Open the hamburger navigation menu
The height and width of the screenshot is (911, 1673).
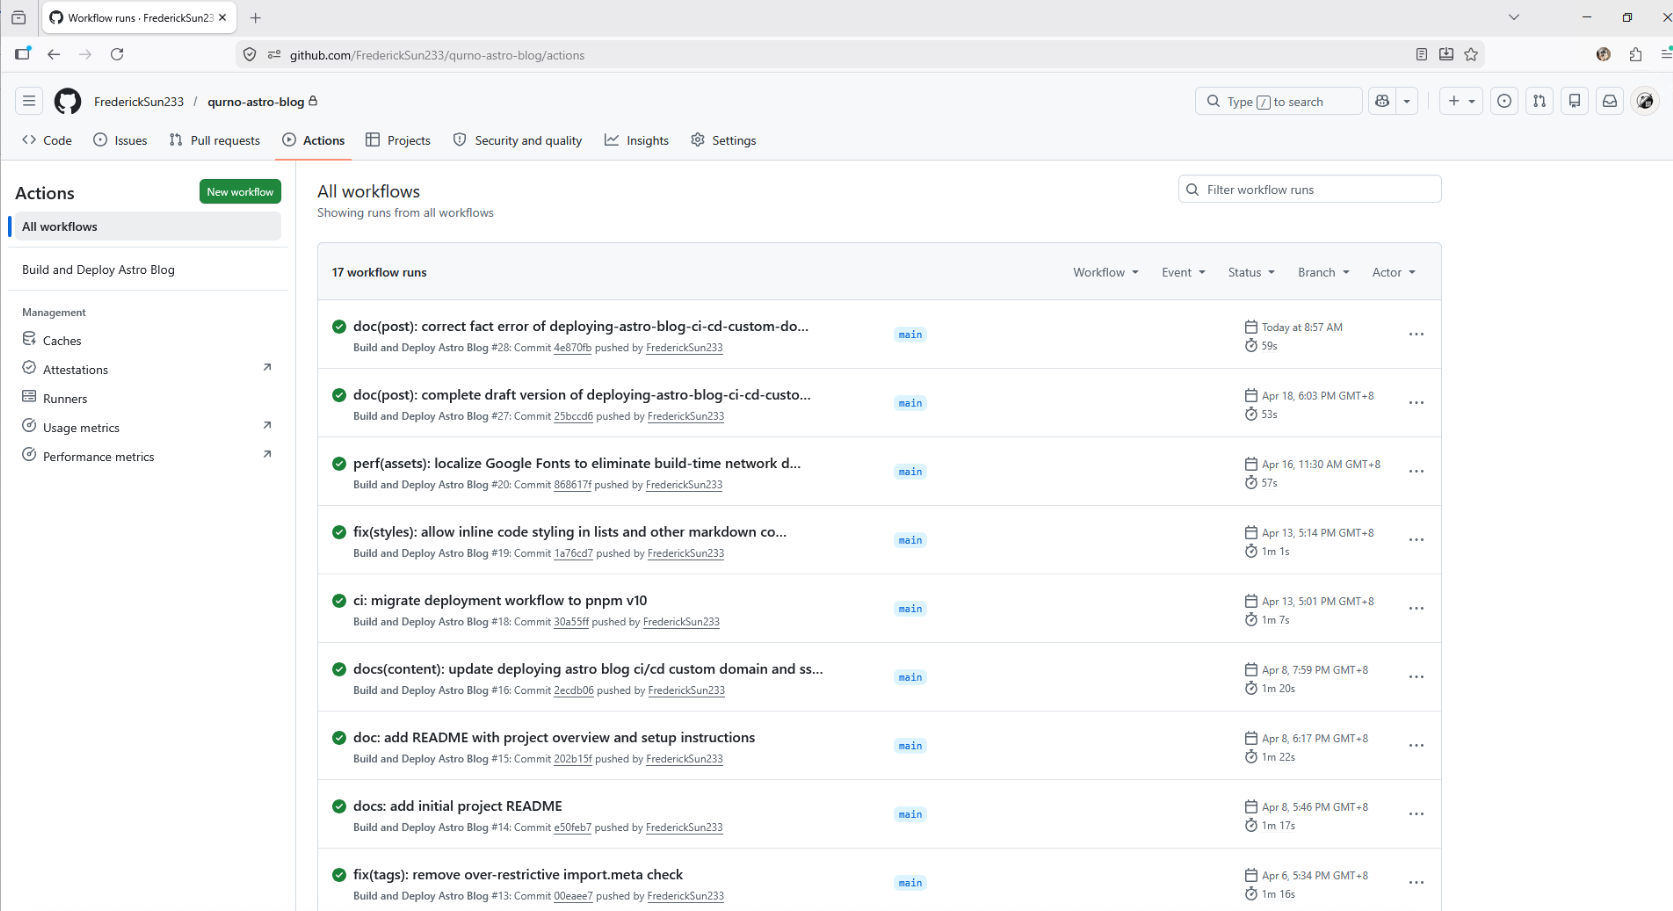tap(29, 101)
